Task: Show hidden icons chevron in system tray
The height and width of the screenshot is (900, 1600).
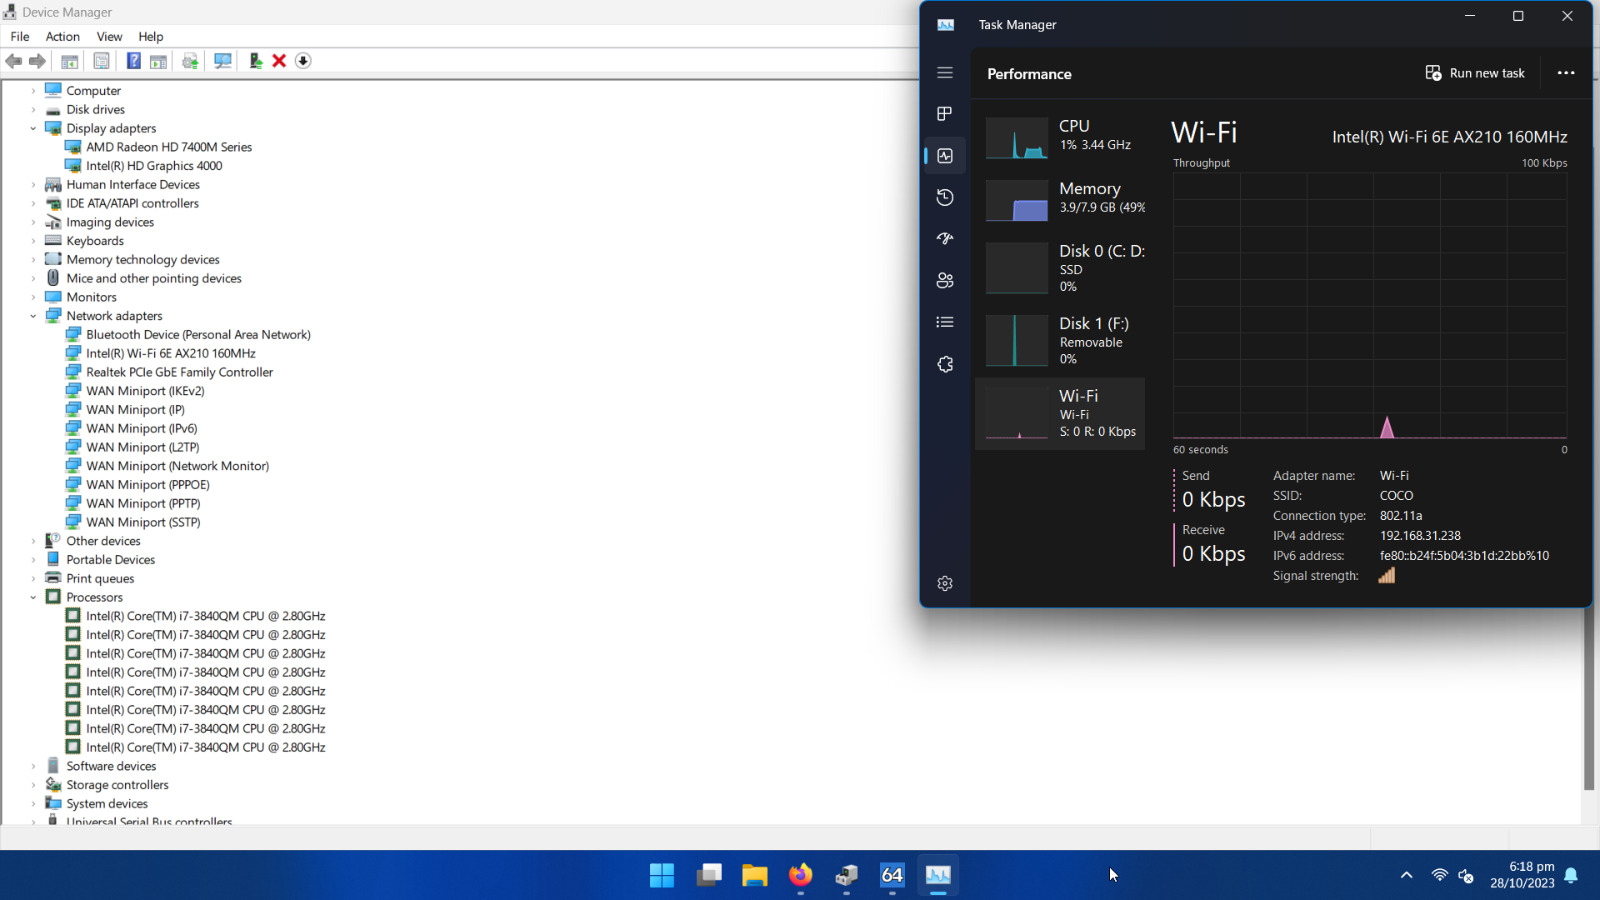Action: click(x=1406, y=875)
